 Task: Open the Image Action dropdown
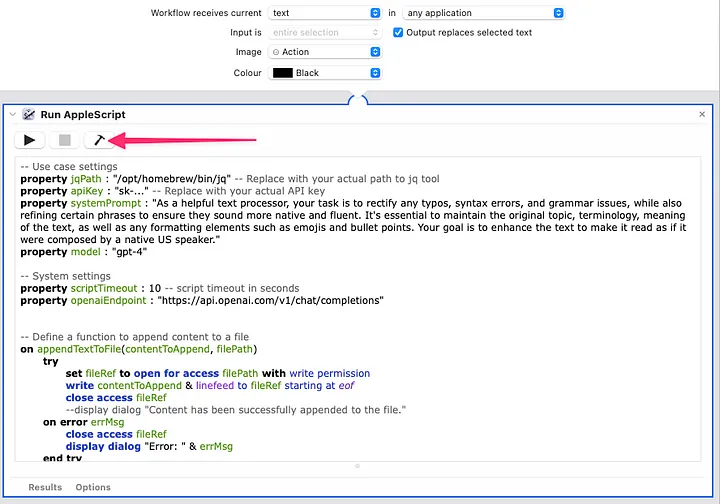(325, 52)
